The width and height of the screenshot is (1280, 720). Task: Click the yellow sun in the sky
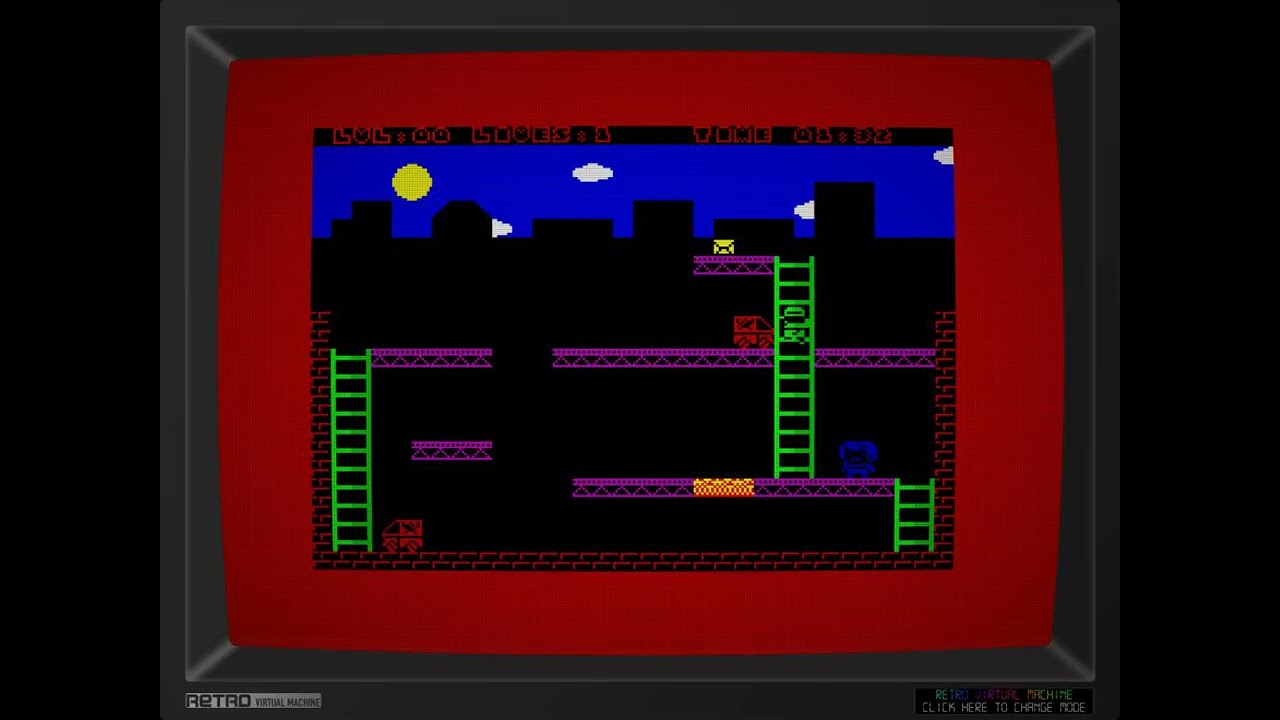click(x=412, y=182)
